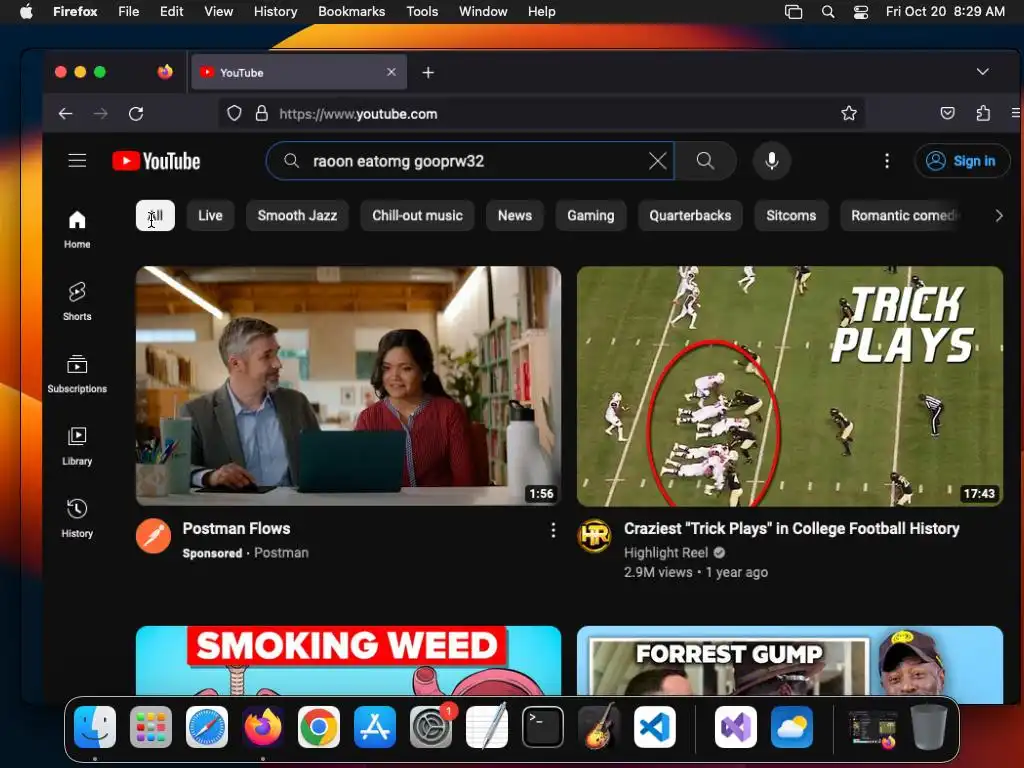Open the Smoking Weed video thumbnail

point(348,661)
